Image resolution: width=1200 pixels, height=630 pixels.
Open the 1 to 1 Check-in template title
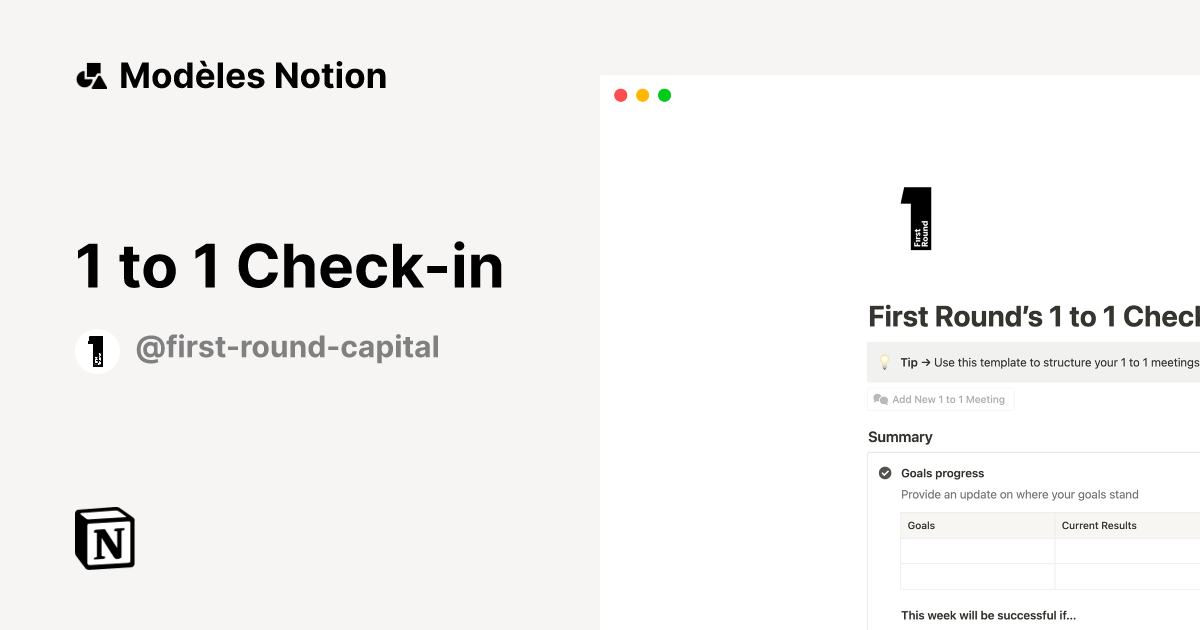click(289, 267)
